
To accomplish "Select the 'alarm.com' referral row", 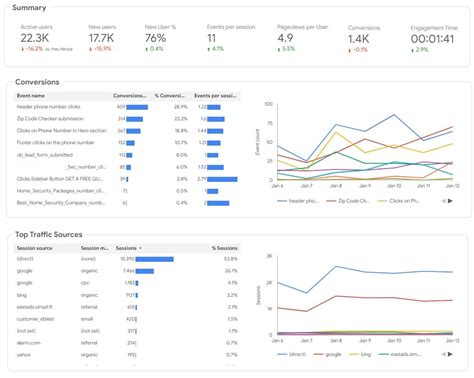I will [127, 343].
